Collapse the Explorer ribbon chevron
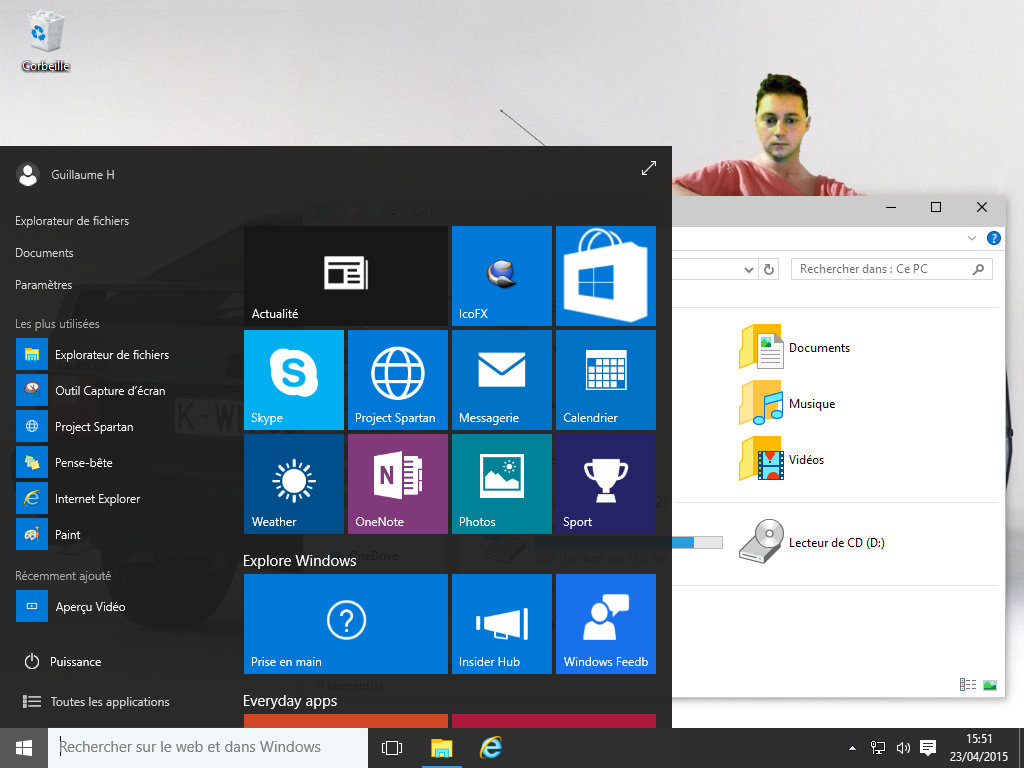 [971, 238]
